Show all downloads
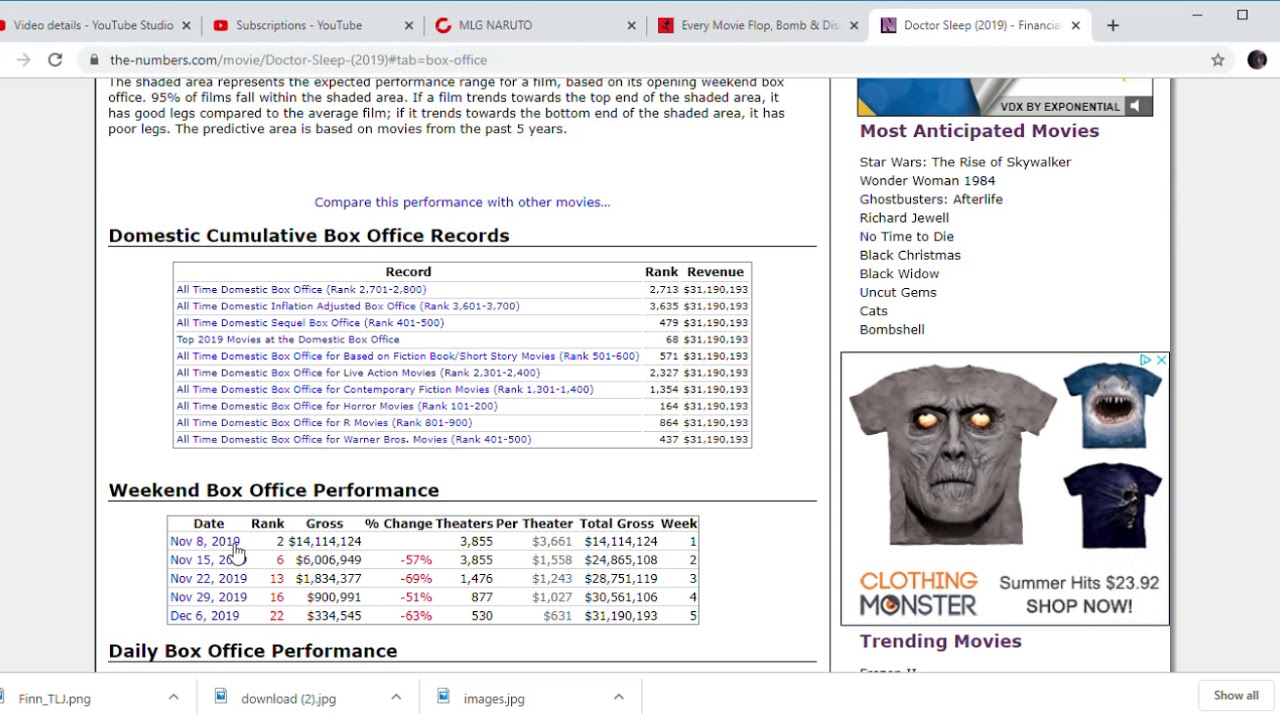Viewport: 1280px width, 720px height. pyautogui.click(x=1236, y=696)
